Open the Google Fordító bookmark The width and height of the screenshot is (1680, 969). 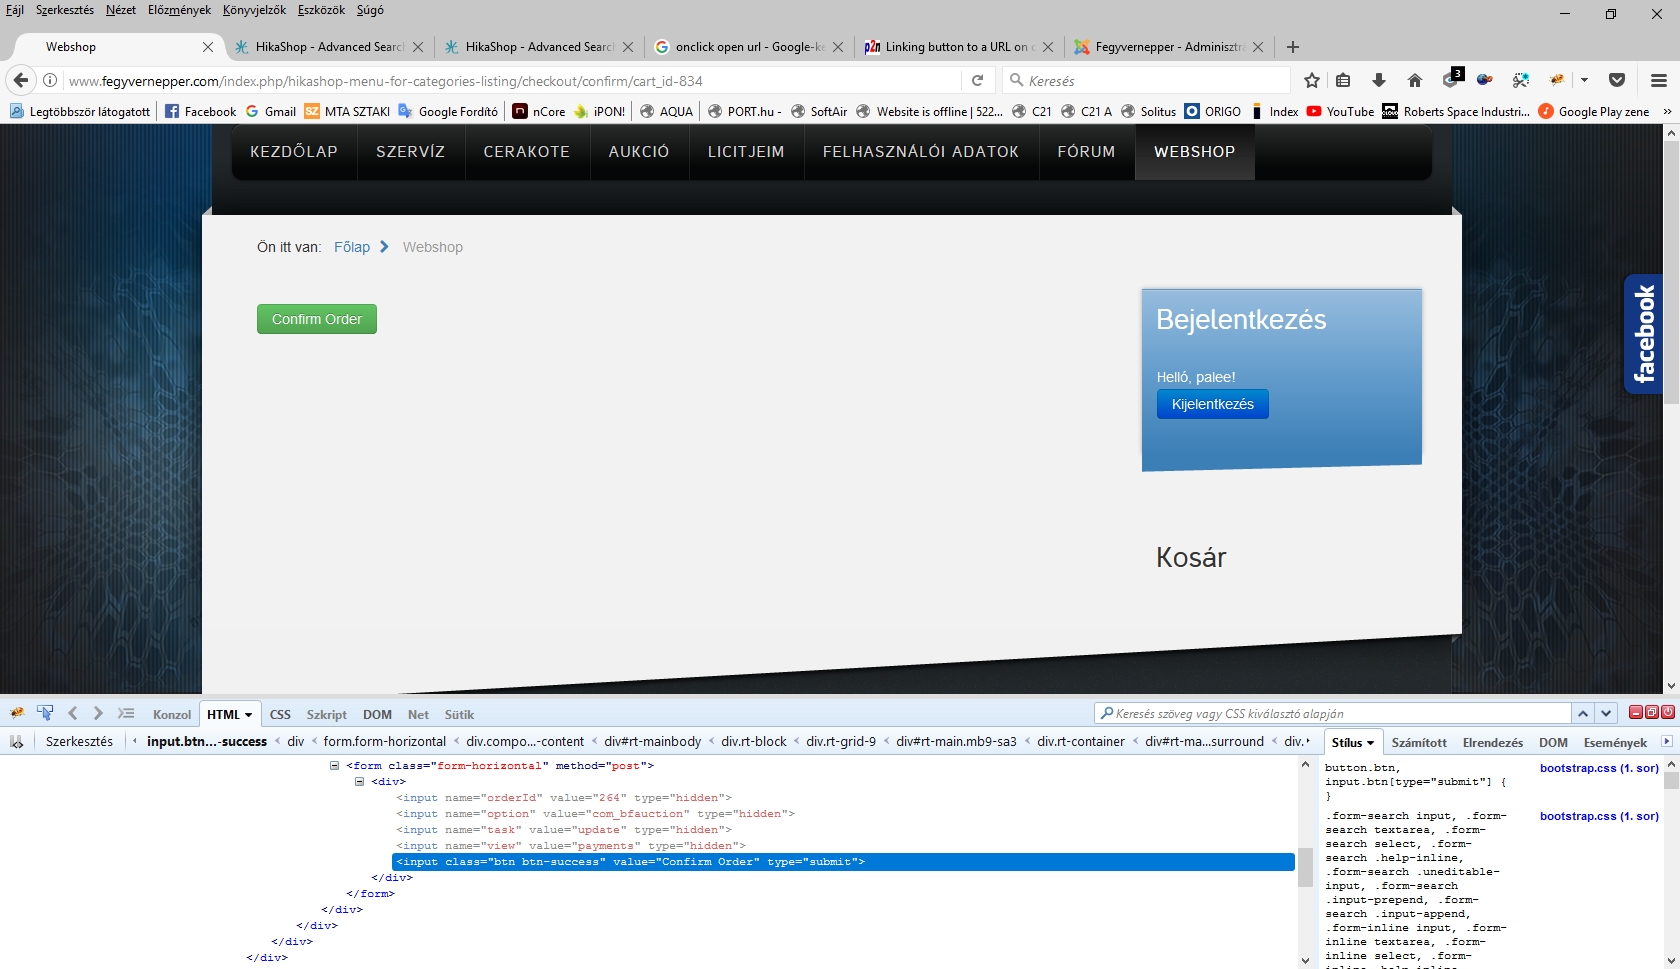pos(448,111)
